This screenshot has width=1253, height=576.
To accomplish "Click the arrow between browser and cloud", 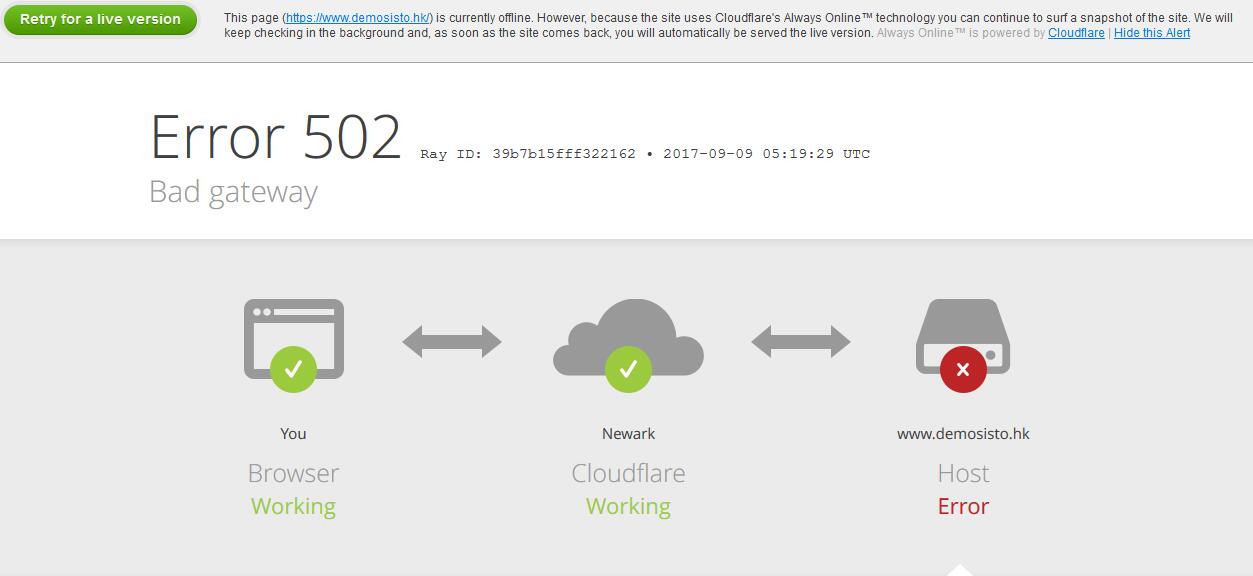I will pyautogui.click(x=452, y=342).
